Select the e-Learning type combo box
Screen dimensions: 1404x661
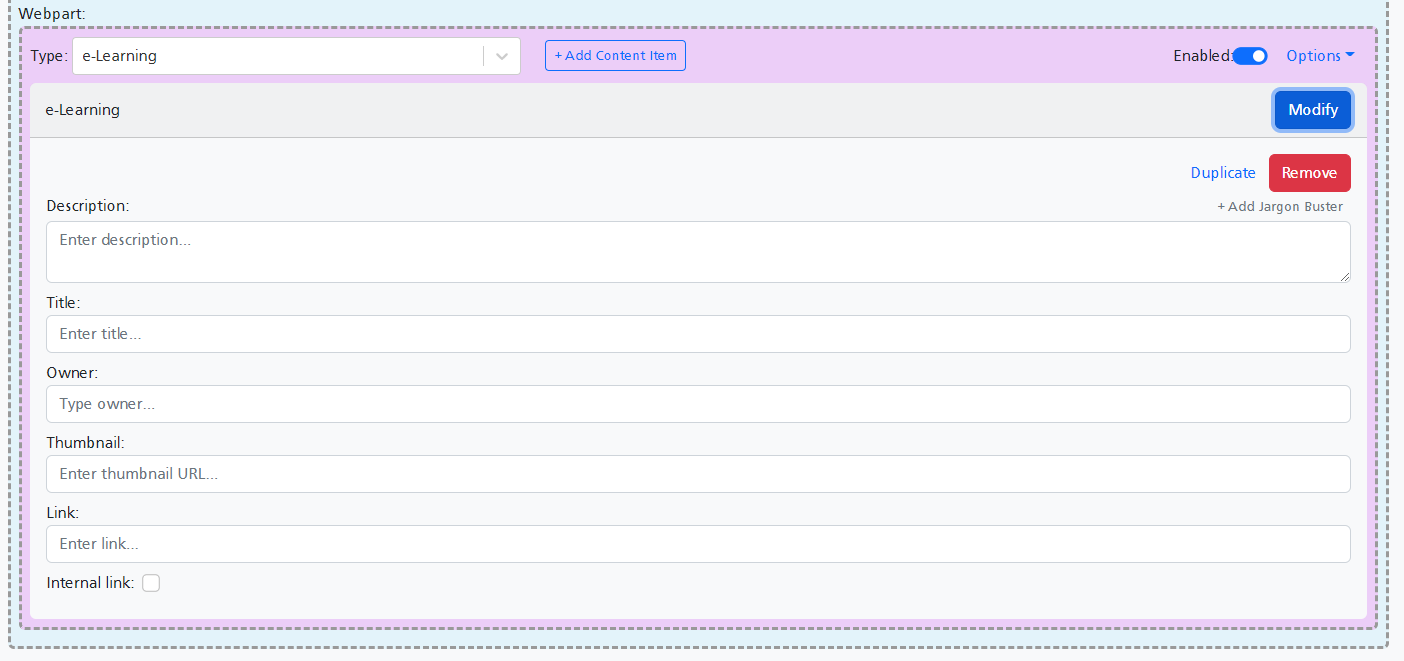click(x=296, y=56)
